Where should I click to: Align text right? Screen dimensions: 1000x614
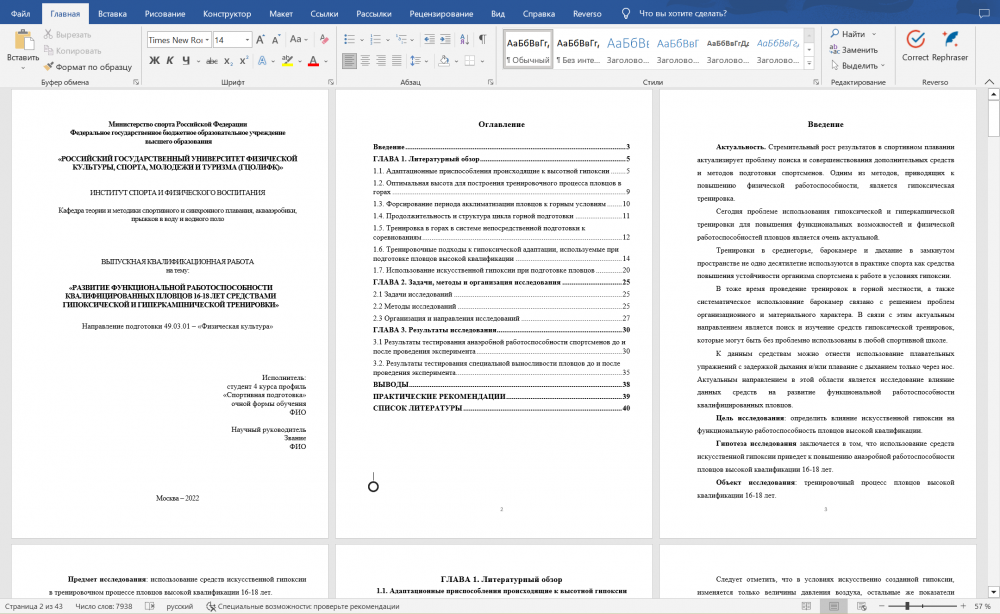381,61
